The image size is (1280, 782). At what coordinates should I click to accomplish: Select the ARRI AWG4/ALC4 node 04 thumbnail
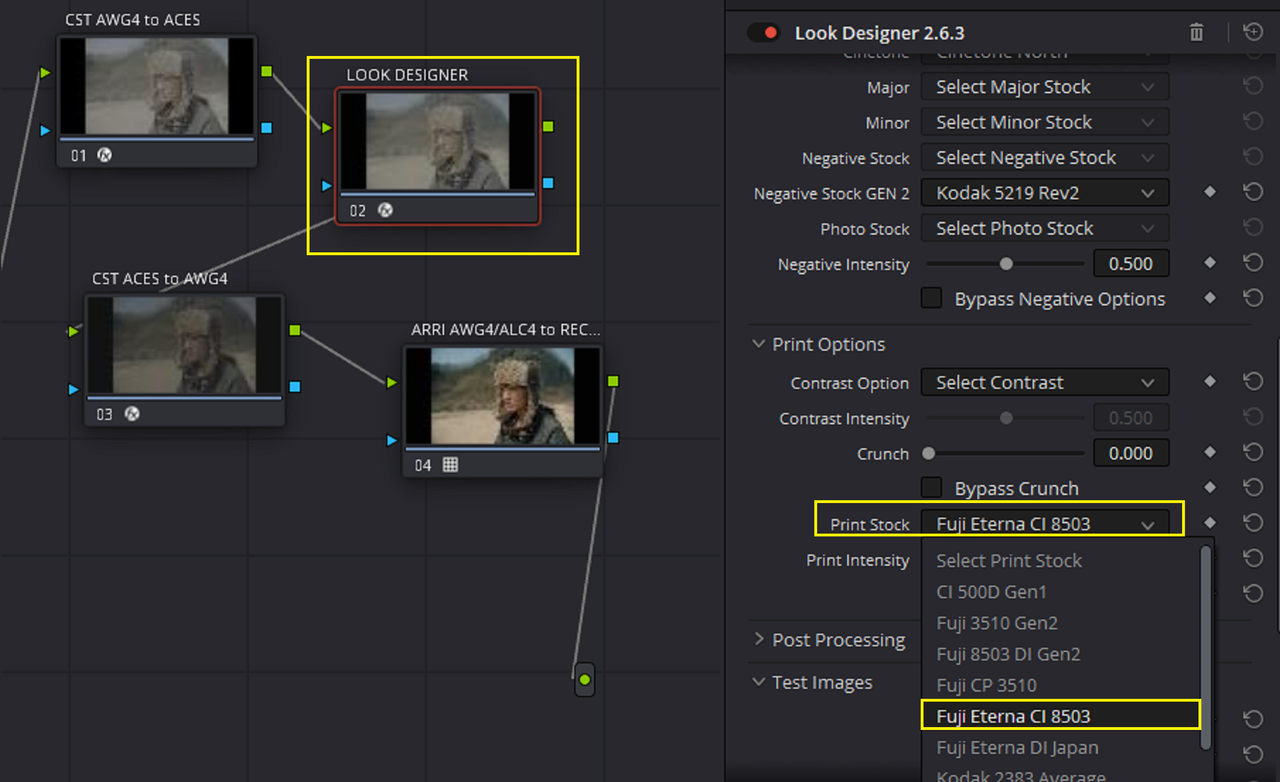coord(503,396)
